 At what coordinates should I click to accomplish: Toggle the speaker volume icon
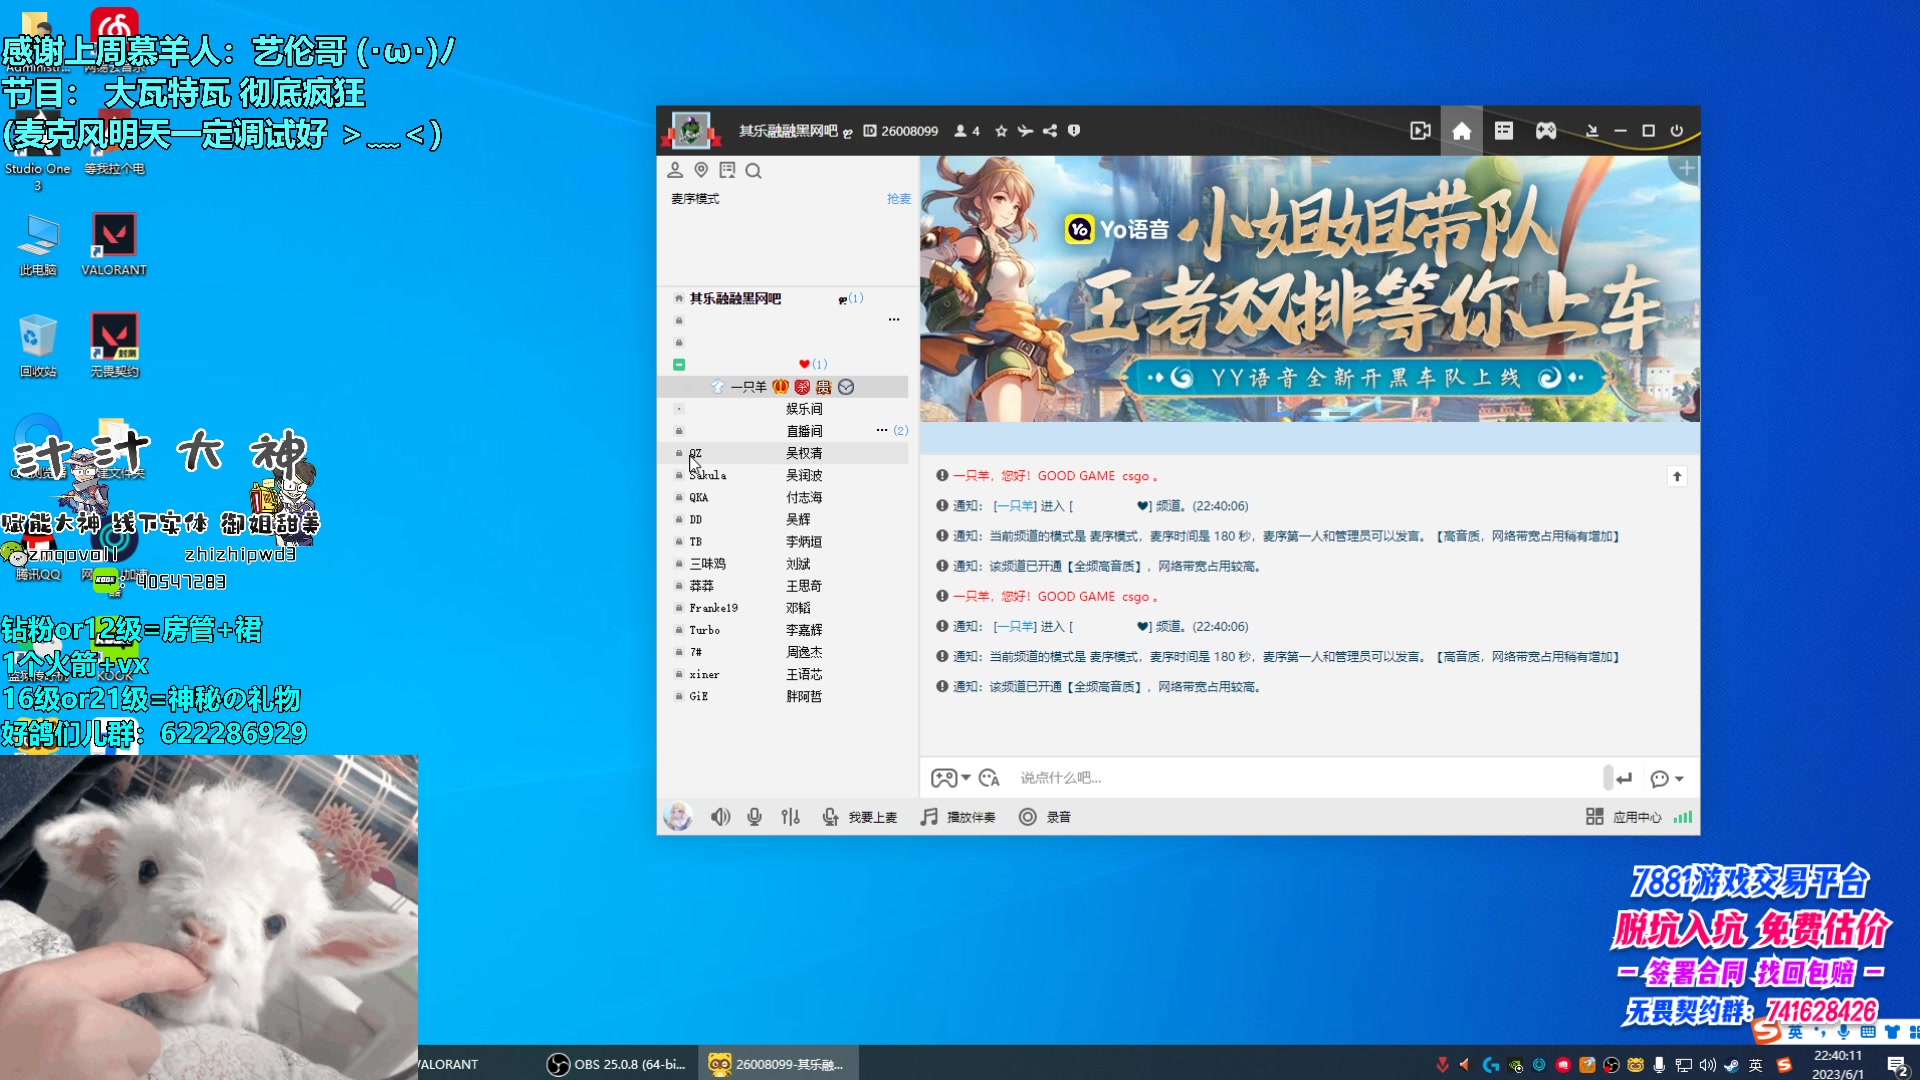pyautogui.click(x=720, y=817)
